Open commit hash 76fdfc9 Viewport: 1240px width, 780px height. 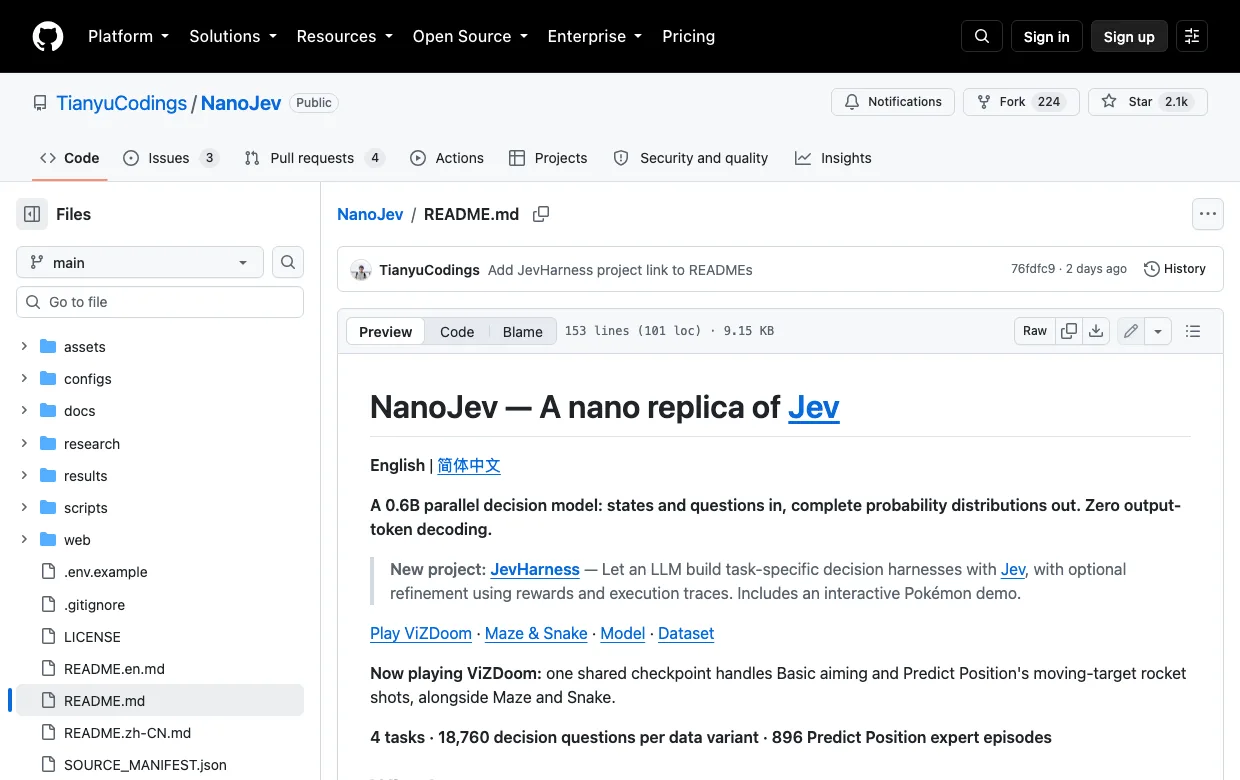[x=1033, y=269]
